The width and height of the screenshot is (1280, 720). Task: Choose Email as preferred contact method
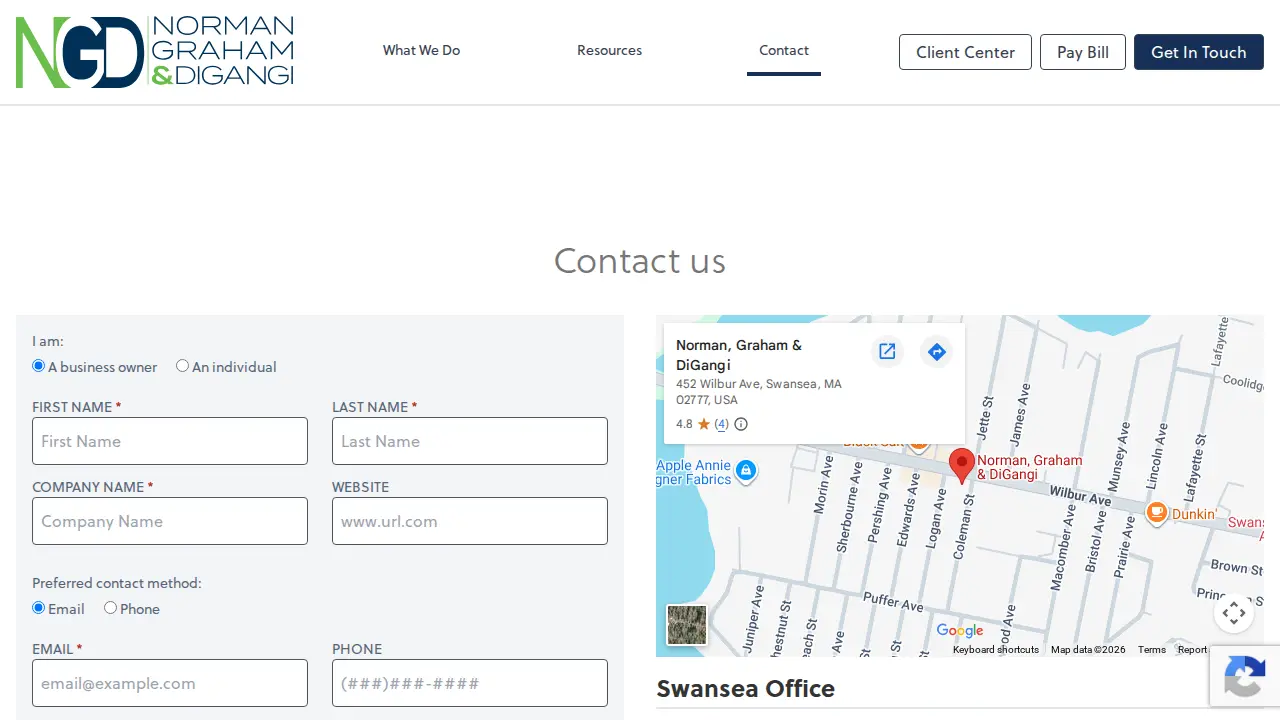pyautogui.click(x=39, y=608)
